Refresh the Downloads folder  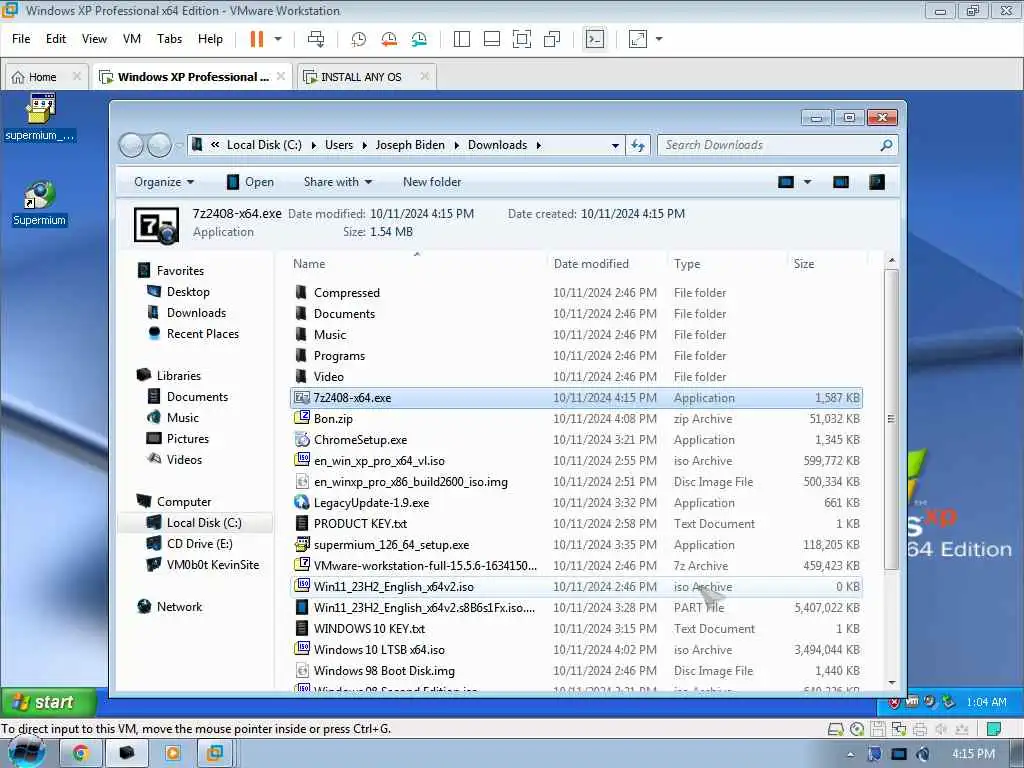click(x=638, y=146)
